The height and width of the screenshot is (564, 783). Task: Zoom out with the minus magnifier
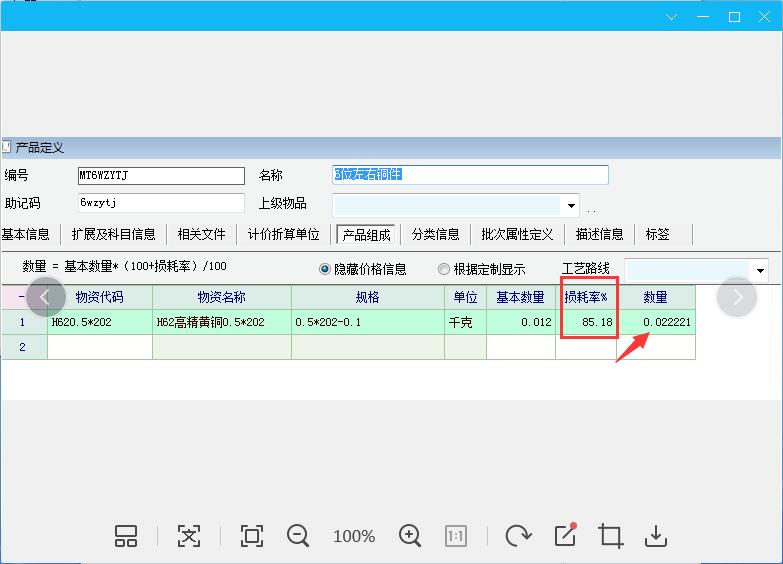298,536
